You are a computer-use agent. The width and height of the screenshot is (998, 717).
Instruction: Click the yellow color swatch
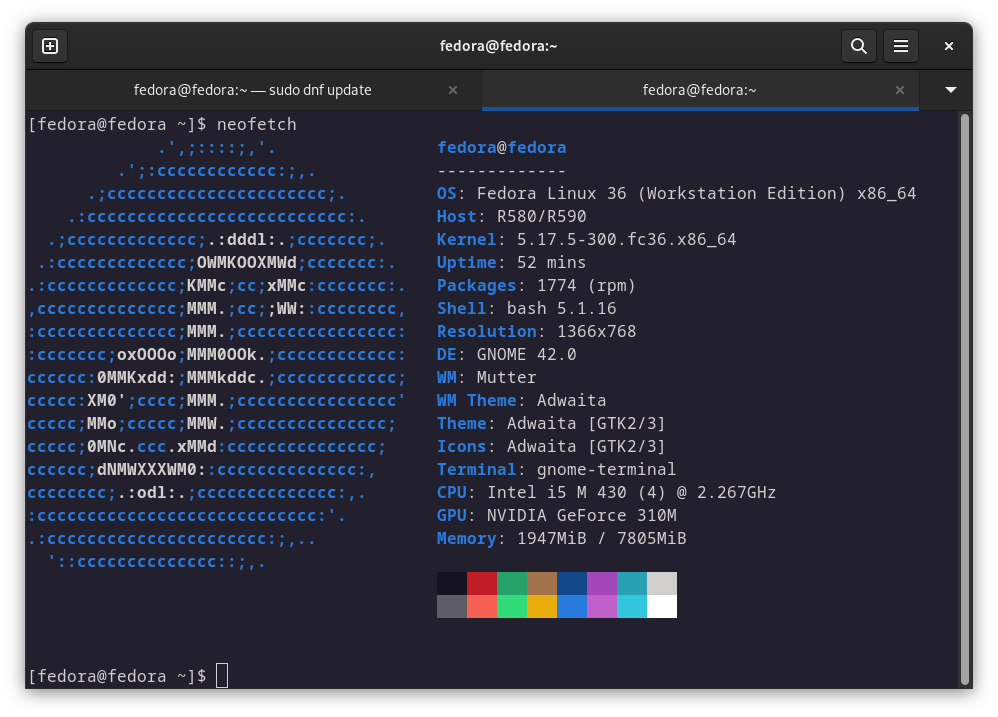pyautogui.click(x=542, y=606)
